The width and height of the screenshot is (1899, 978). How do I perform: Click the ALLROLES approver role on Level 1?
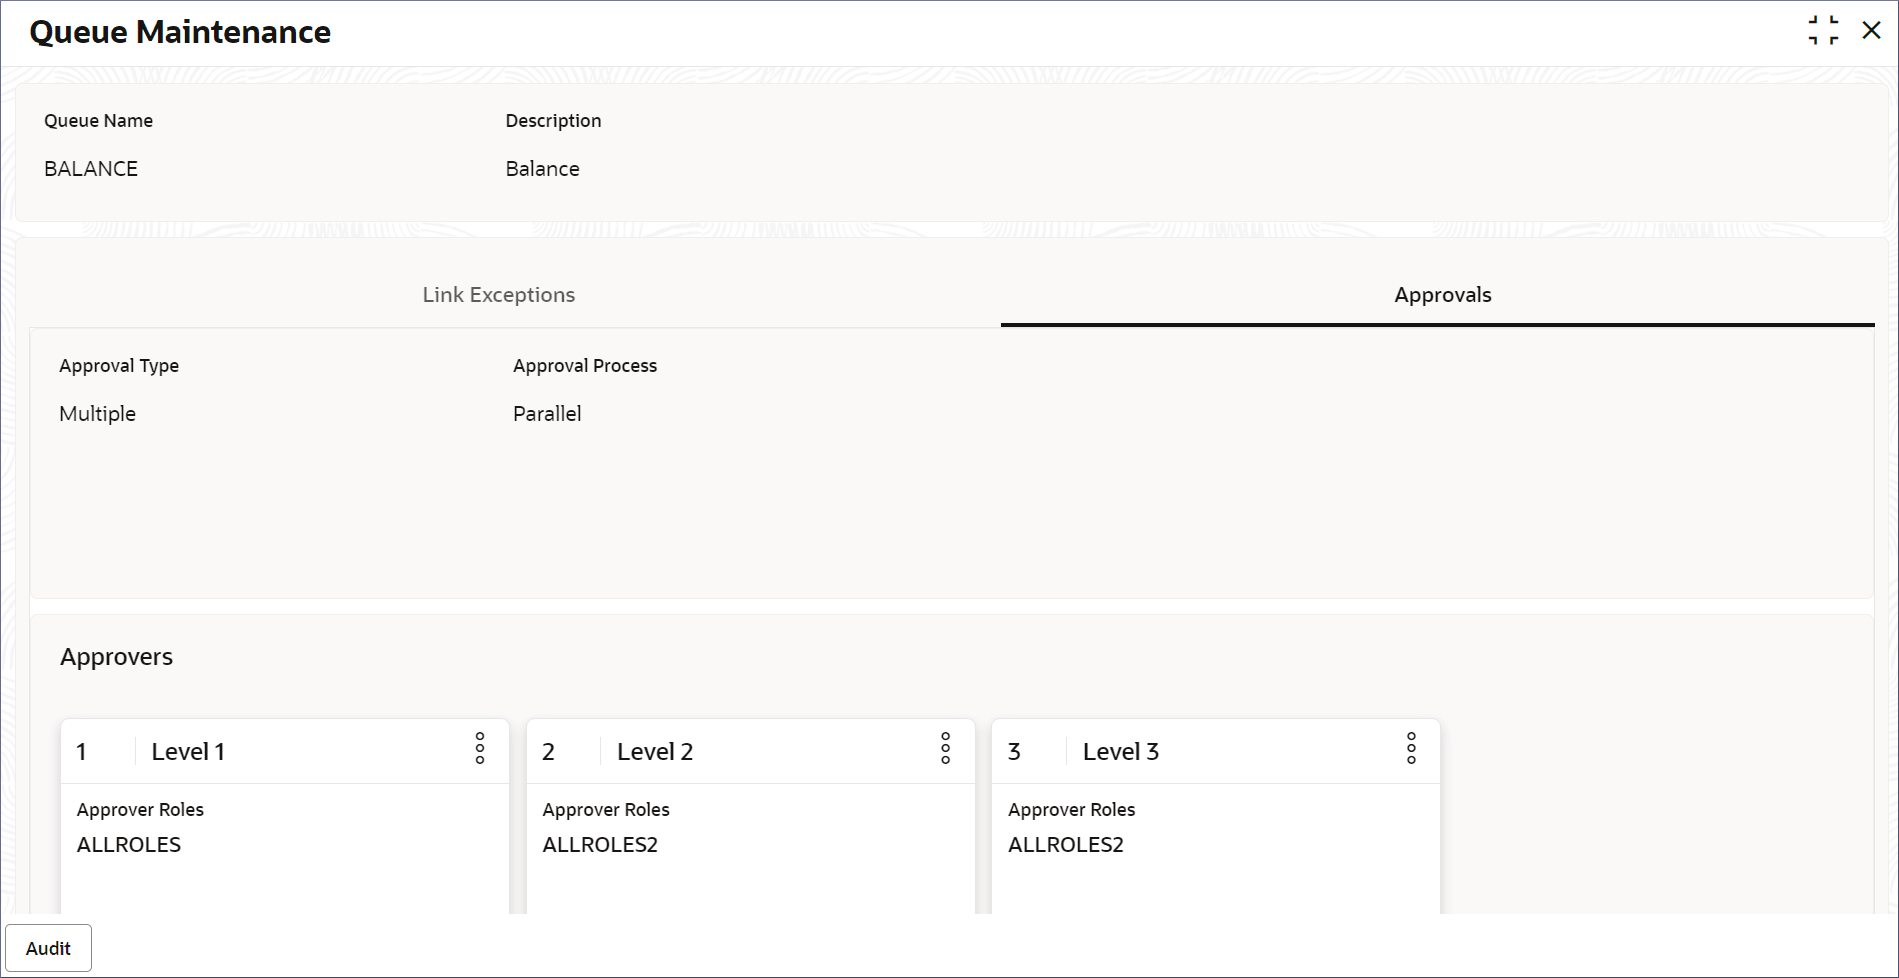[x=129, y=844]
